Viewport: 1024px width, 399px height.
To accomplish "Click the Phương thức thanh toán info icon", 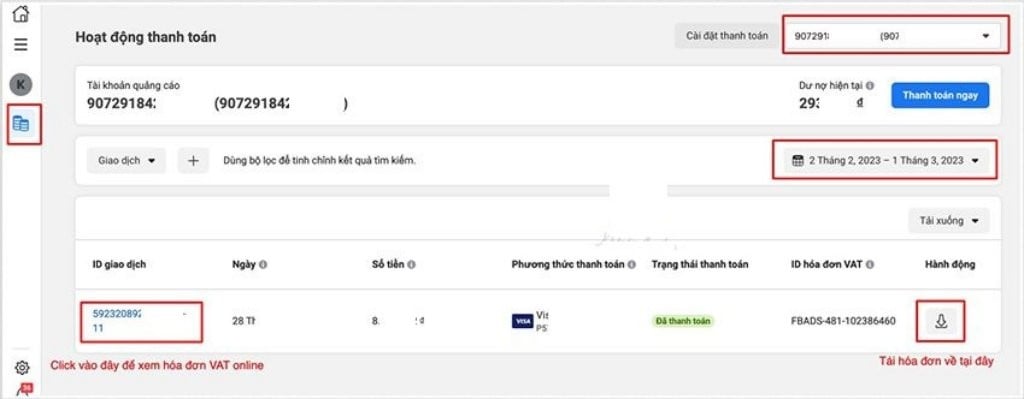I will pos(632,264).
